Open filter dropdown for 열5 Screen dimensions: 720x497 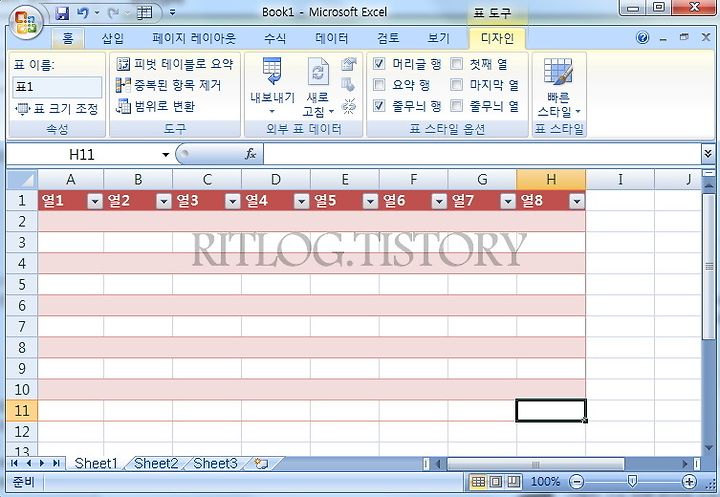coord(371,201)
